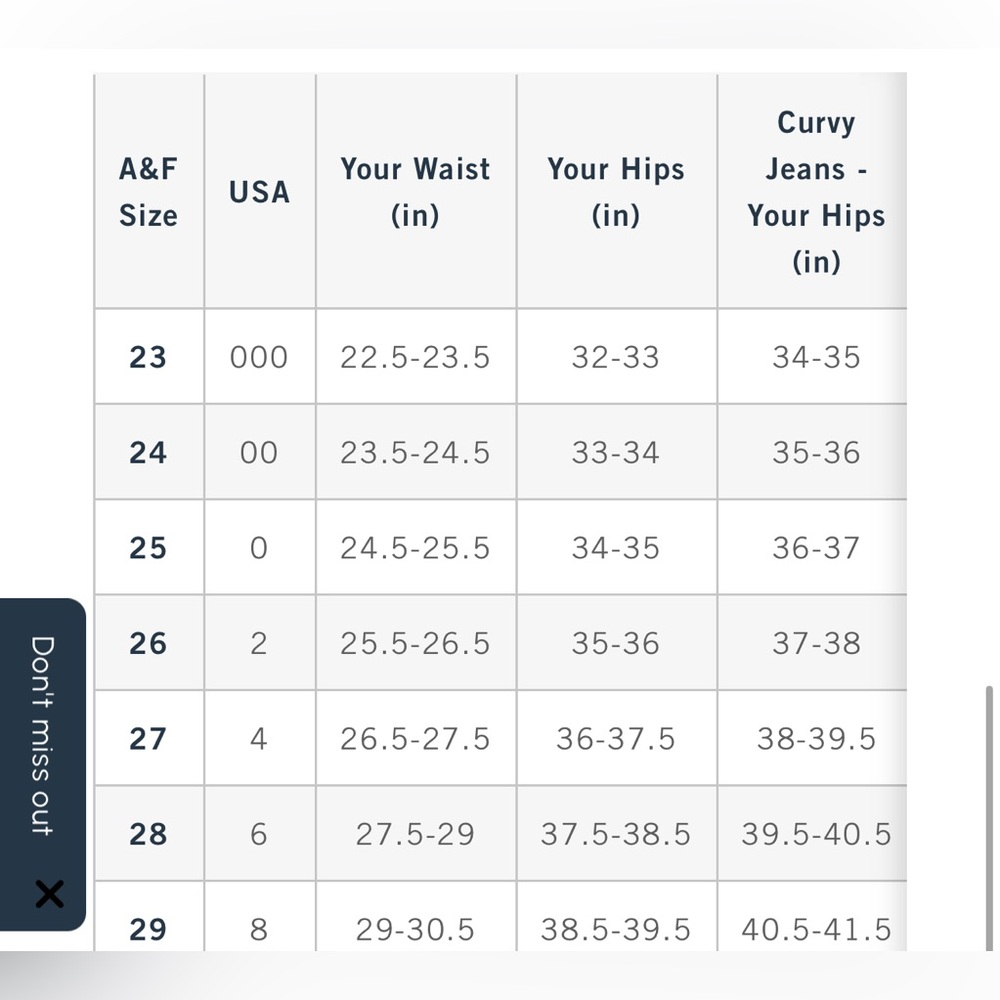Click the vertical page scrollbar
Screen dimensions: 1000x1000
tap(989, 818)
